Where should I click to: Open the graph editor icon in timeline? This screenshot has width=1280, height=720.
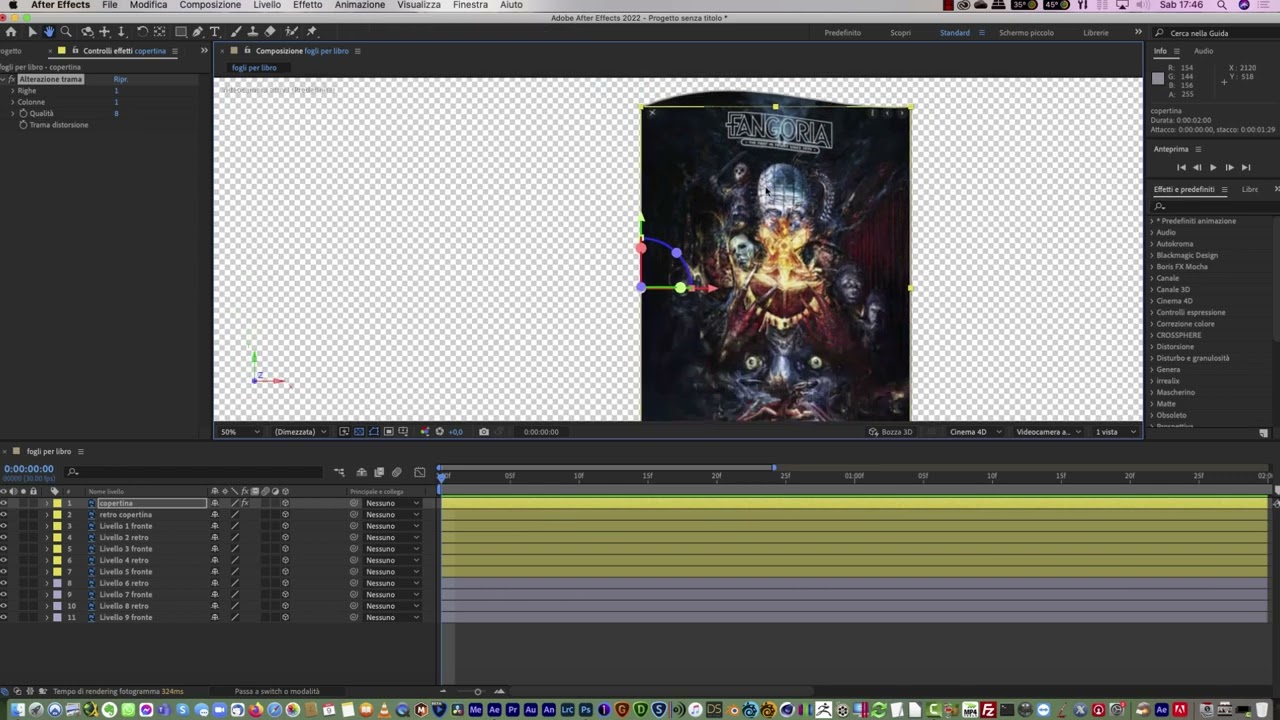click(420, 472)
